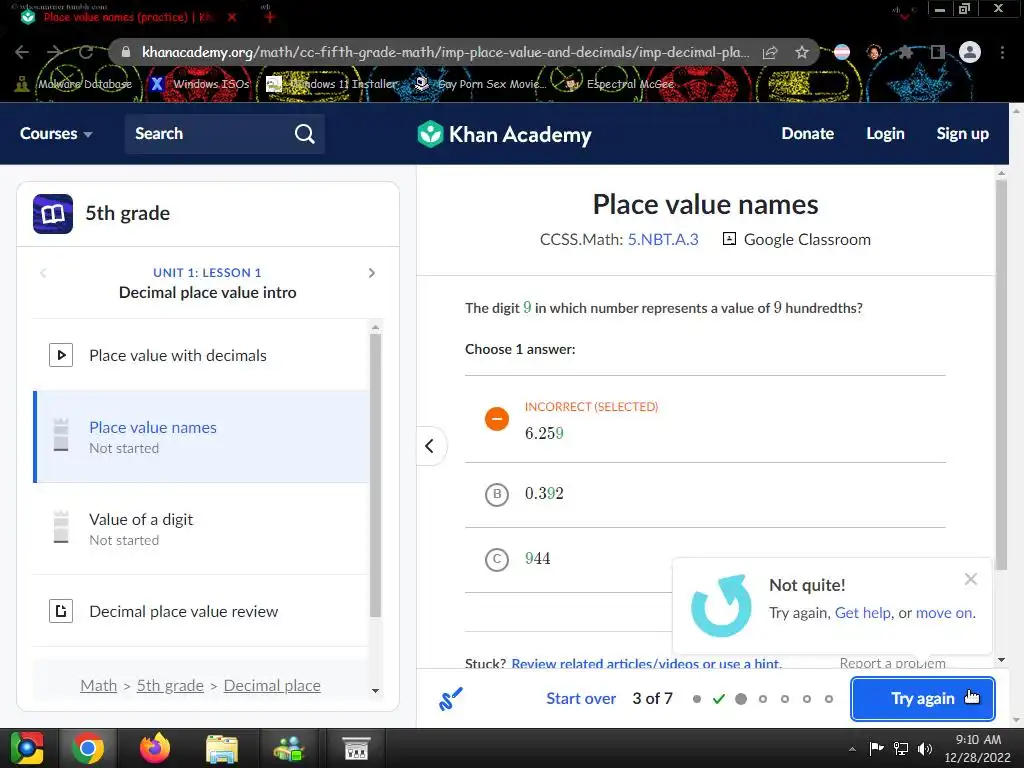Select answer B 0.392
This screenshot has height=768, width=1024.
point(705,494)
